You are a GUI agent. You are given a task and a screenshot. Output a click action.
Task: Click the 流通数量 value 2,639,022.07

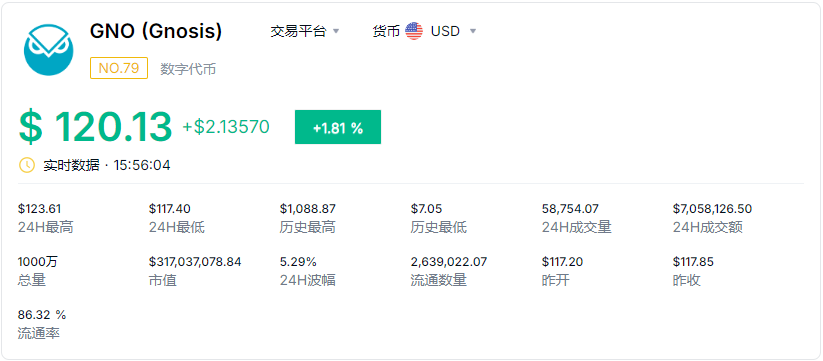pos(448,261)
